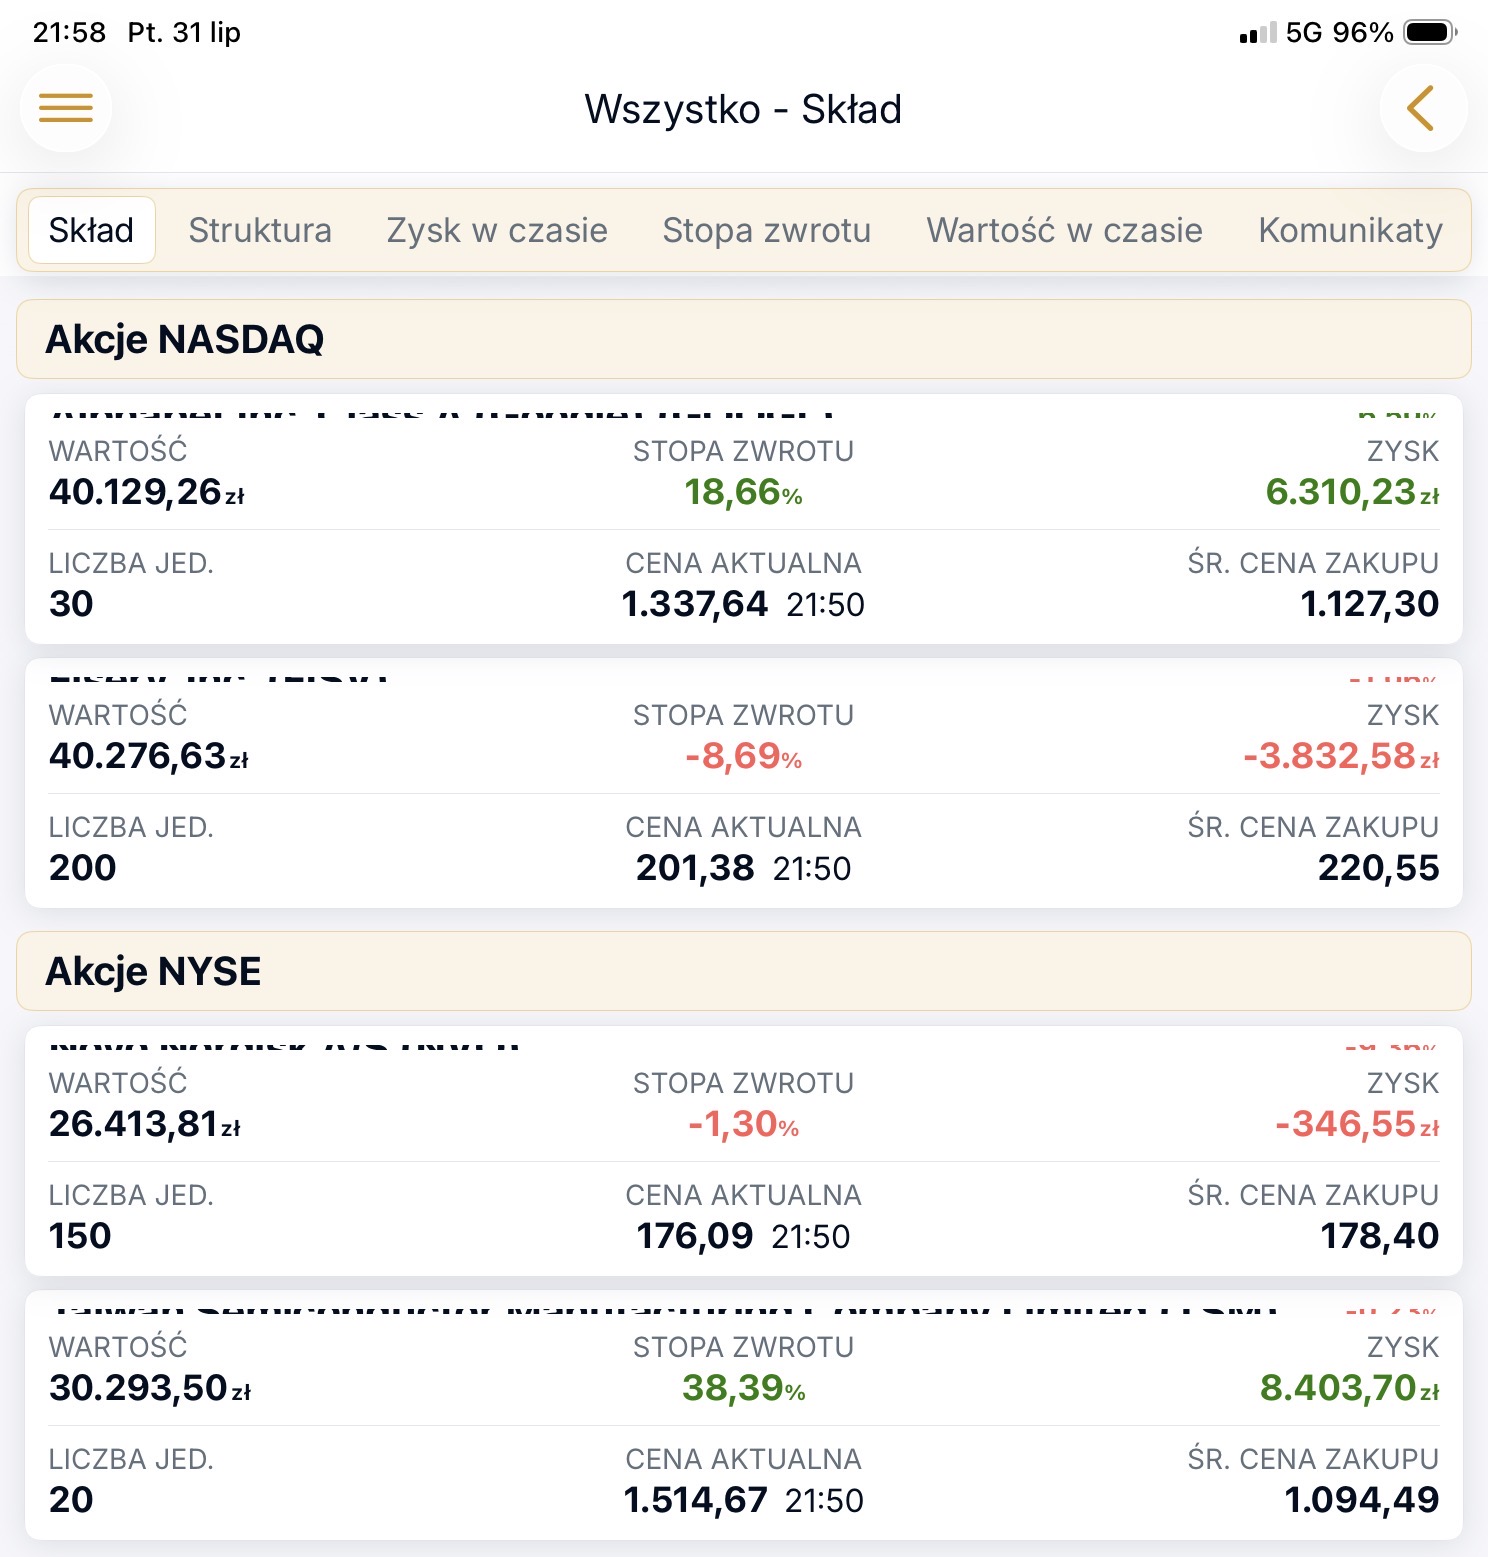Collapse the Akcje NASDAQ section header

(x=744, y=339)
